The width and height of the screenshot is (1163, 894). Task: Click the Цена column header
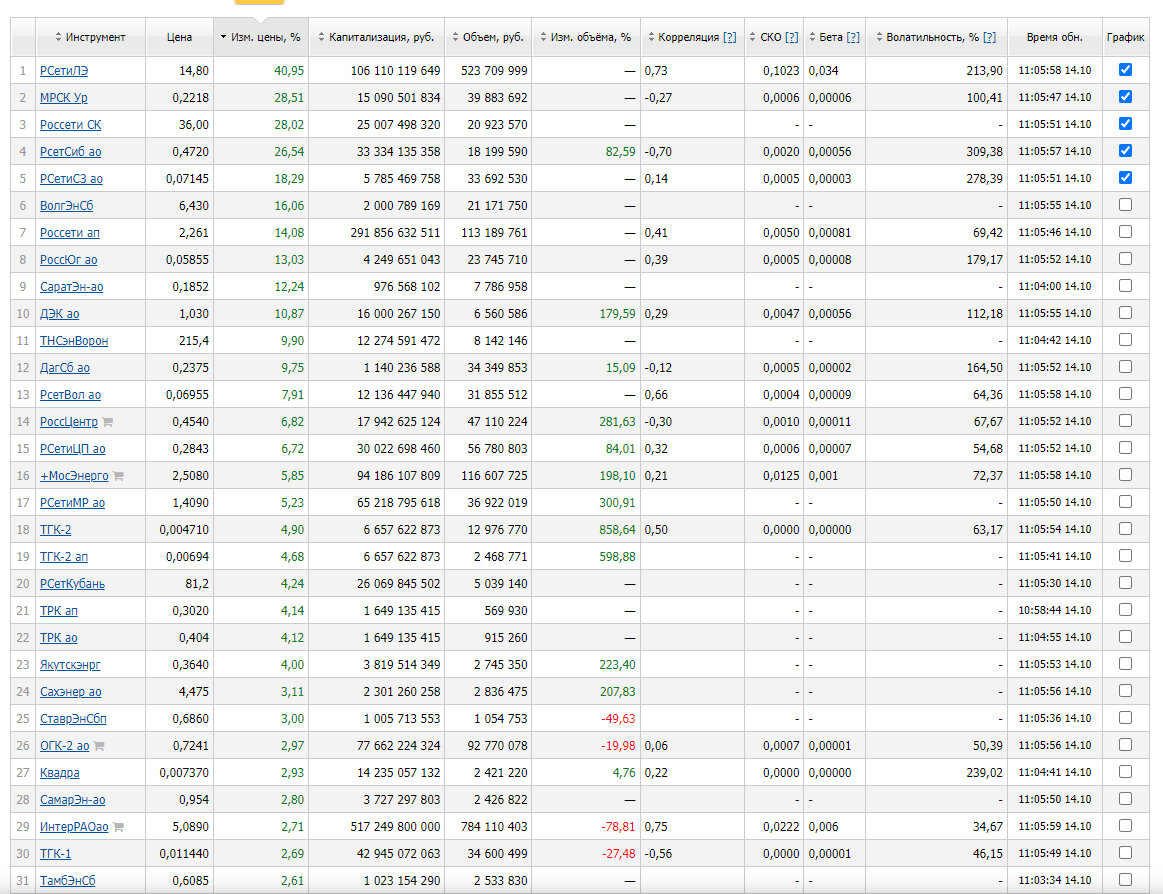coord(179,37)
